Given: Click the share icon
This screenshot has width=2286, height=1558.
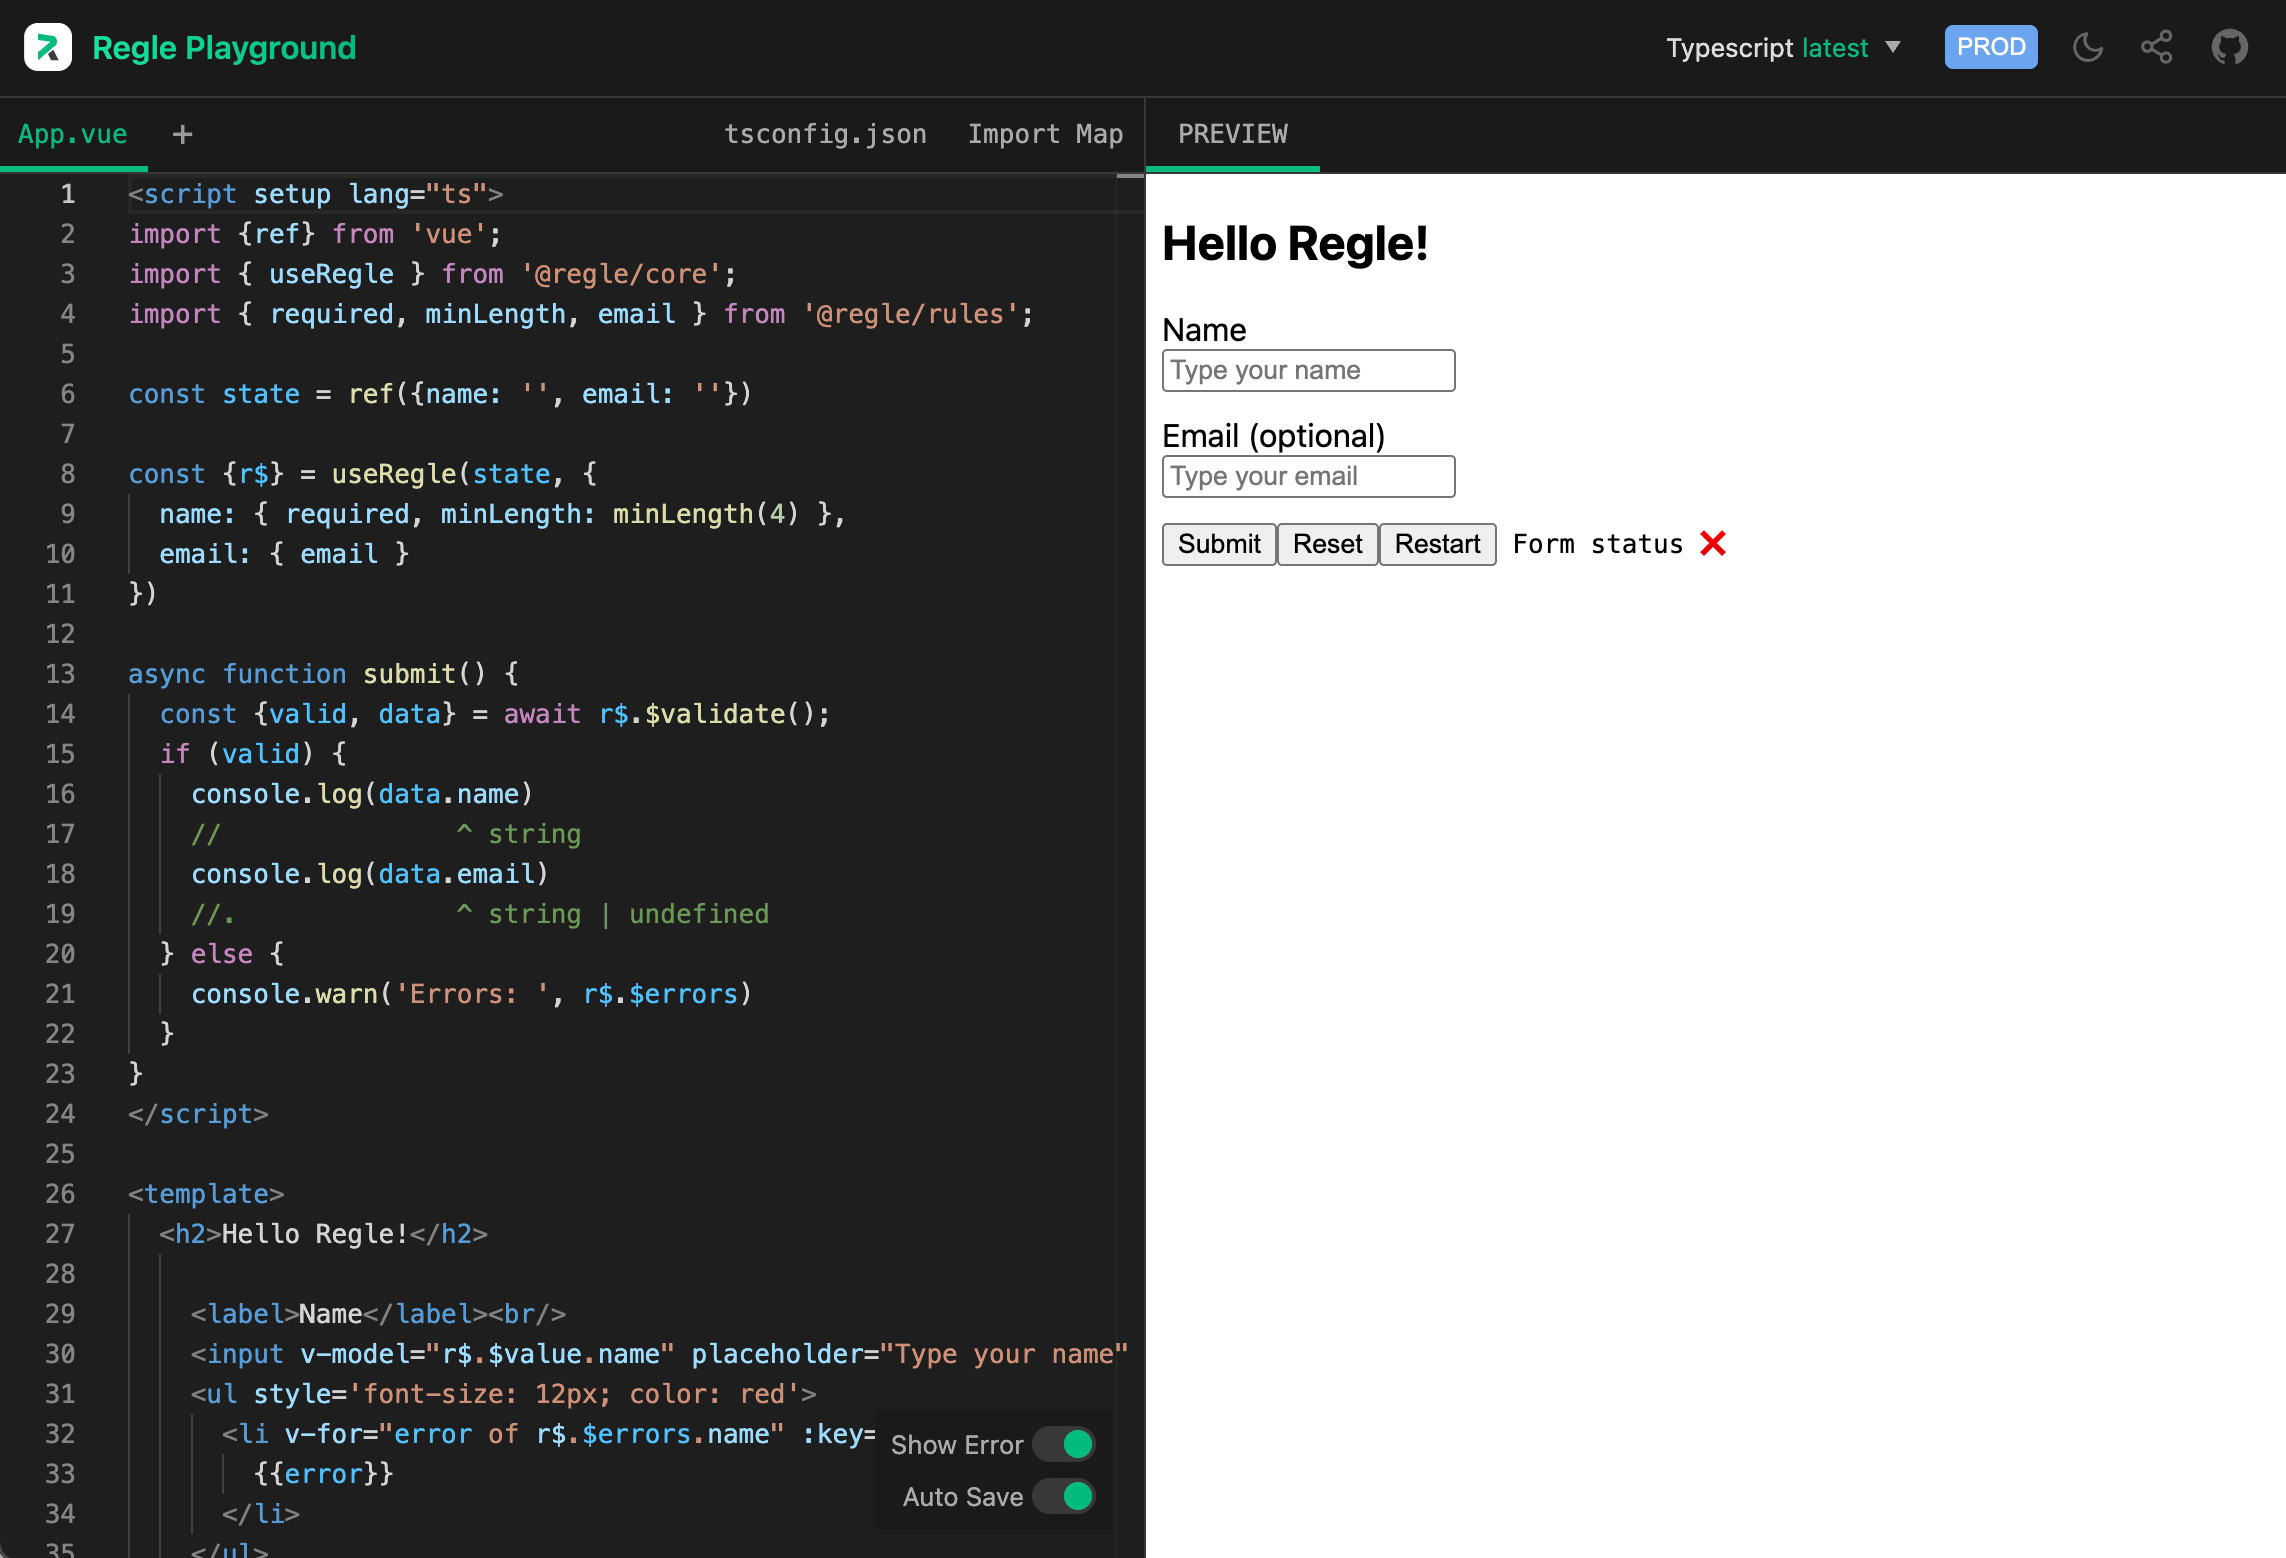Looking at the screenshot, I should point(2156,47).
